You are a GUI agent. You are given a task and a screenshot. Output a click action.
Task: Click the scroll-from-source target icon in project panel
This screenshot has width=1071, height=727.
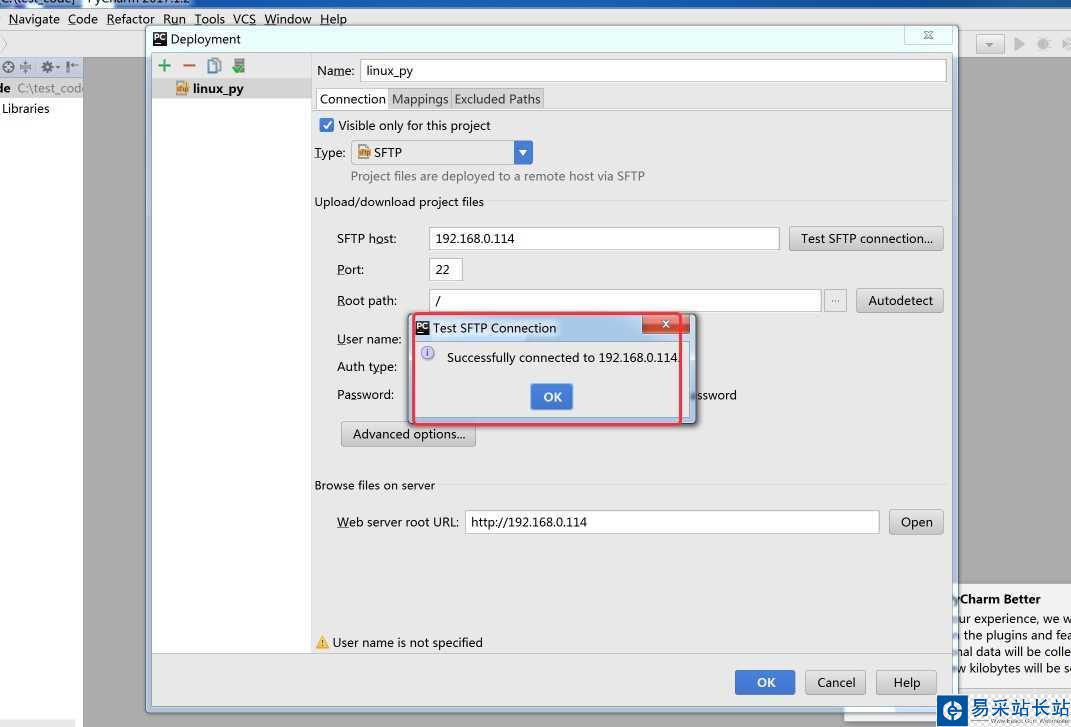tap(8, 67)
